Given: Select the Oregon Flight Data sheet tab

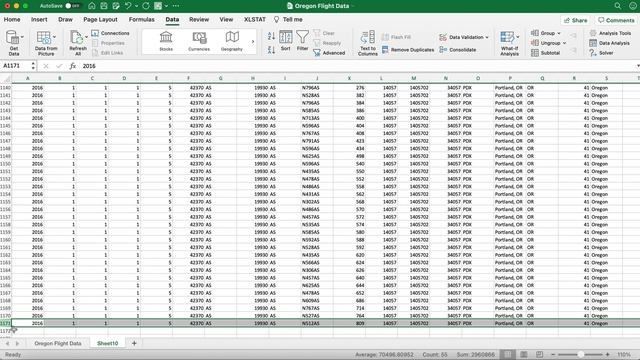Looking at the screenshot, I should 58,343.
